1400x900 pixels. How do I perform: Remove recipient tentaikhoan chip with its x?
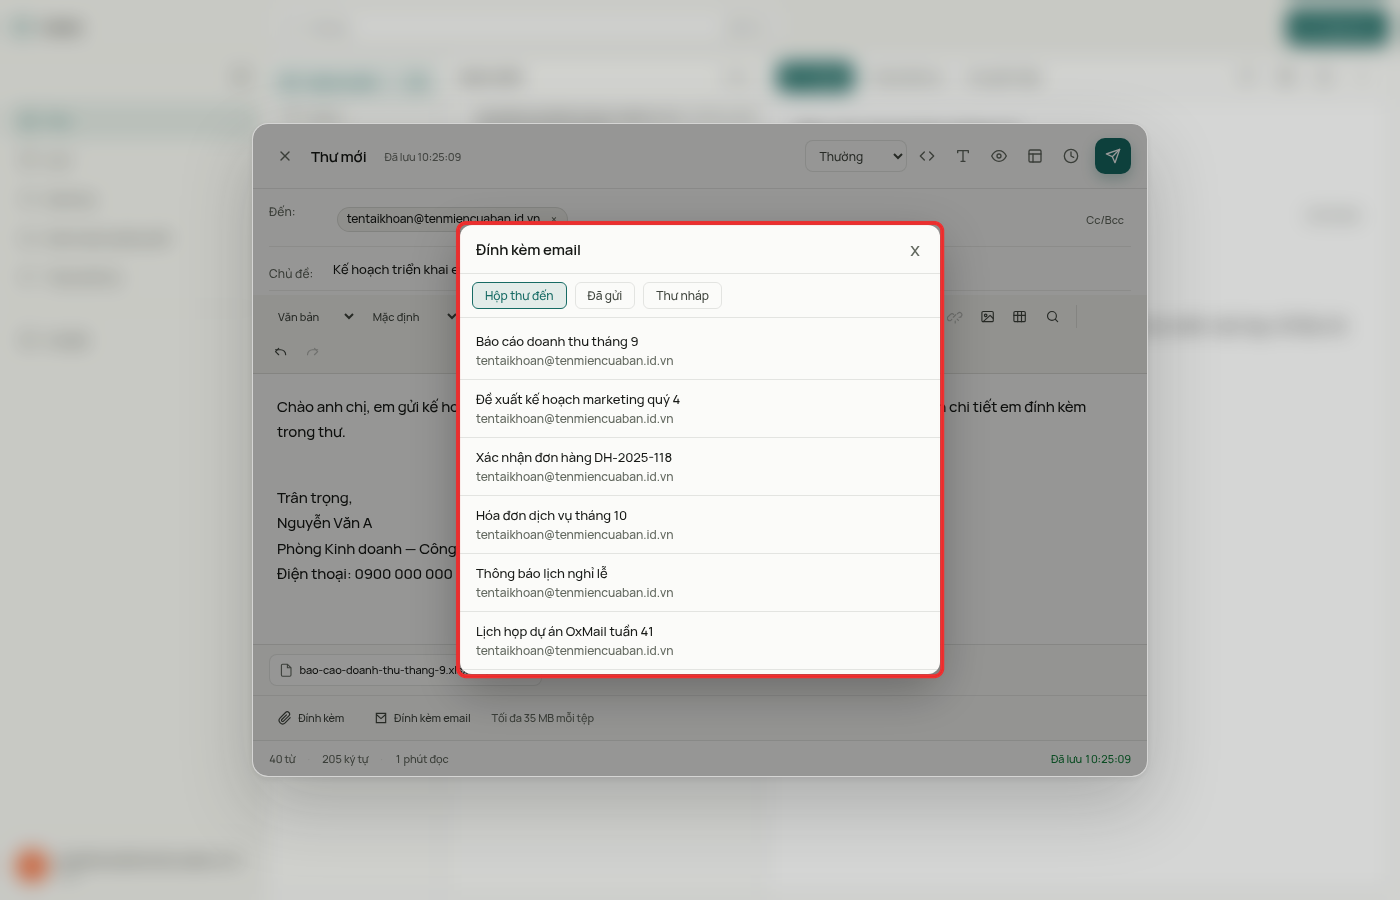[554, 219]
